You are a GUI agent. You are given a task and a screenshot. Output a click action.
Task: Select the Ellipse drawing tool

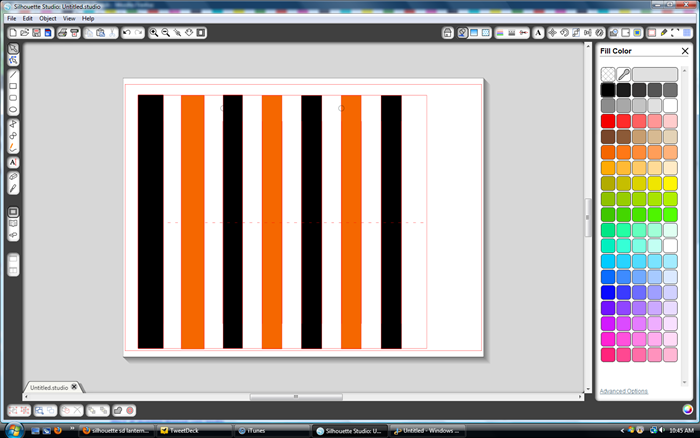tap(13, 109)
